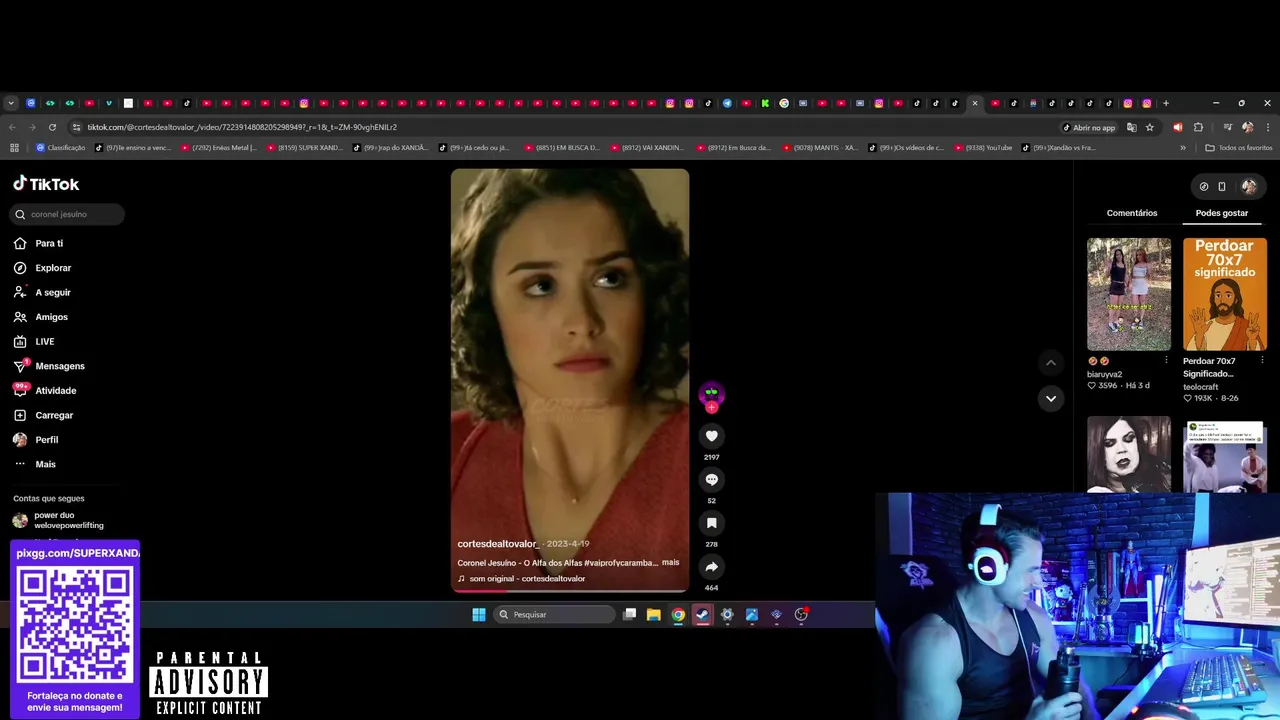The height and width of the screenshot is (720, 1280).
Task: Go to the next video with the down chevron
Action: pos(1050,398)
